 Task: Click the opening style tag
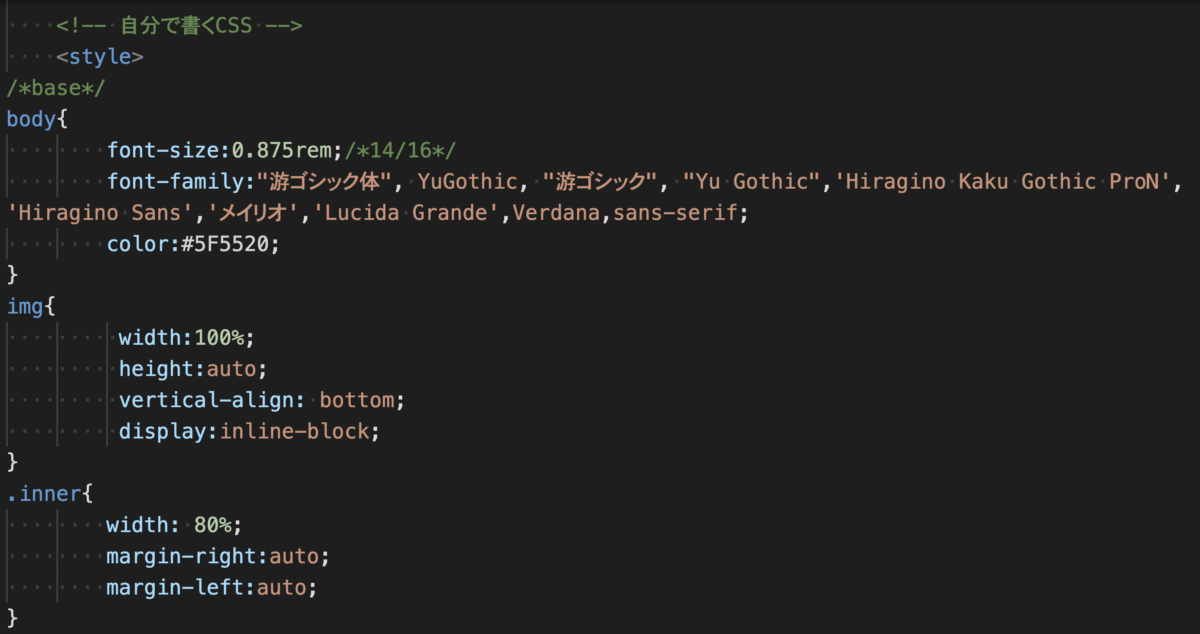(100, 57)
